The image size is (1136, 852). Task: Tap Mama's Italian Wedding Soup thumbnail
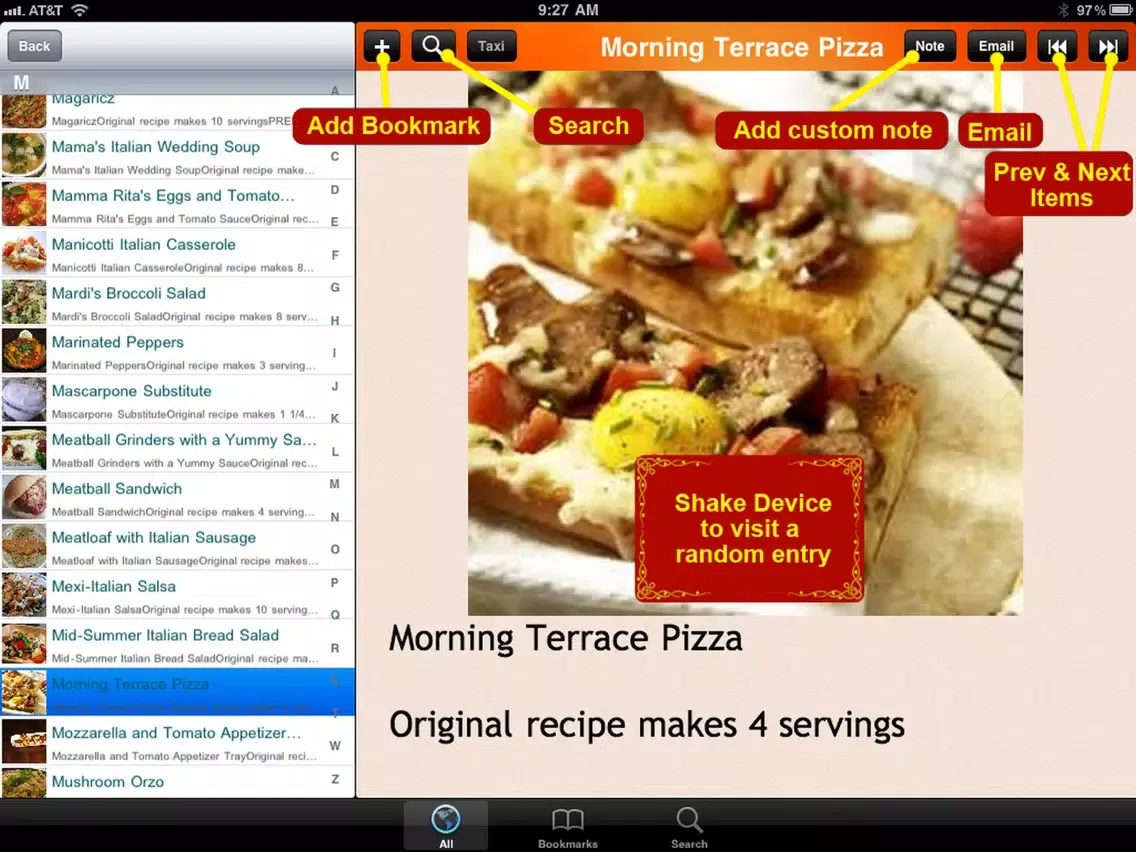pos(24,156)
